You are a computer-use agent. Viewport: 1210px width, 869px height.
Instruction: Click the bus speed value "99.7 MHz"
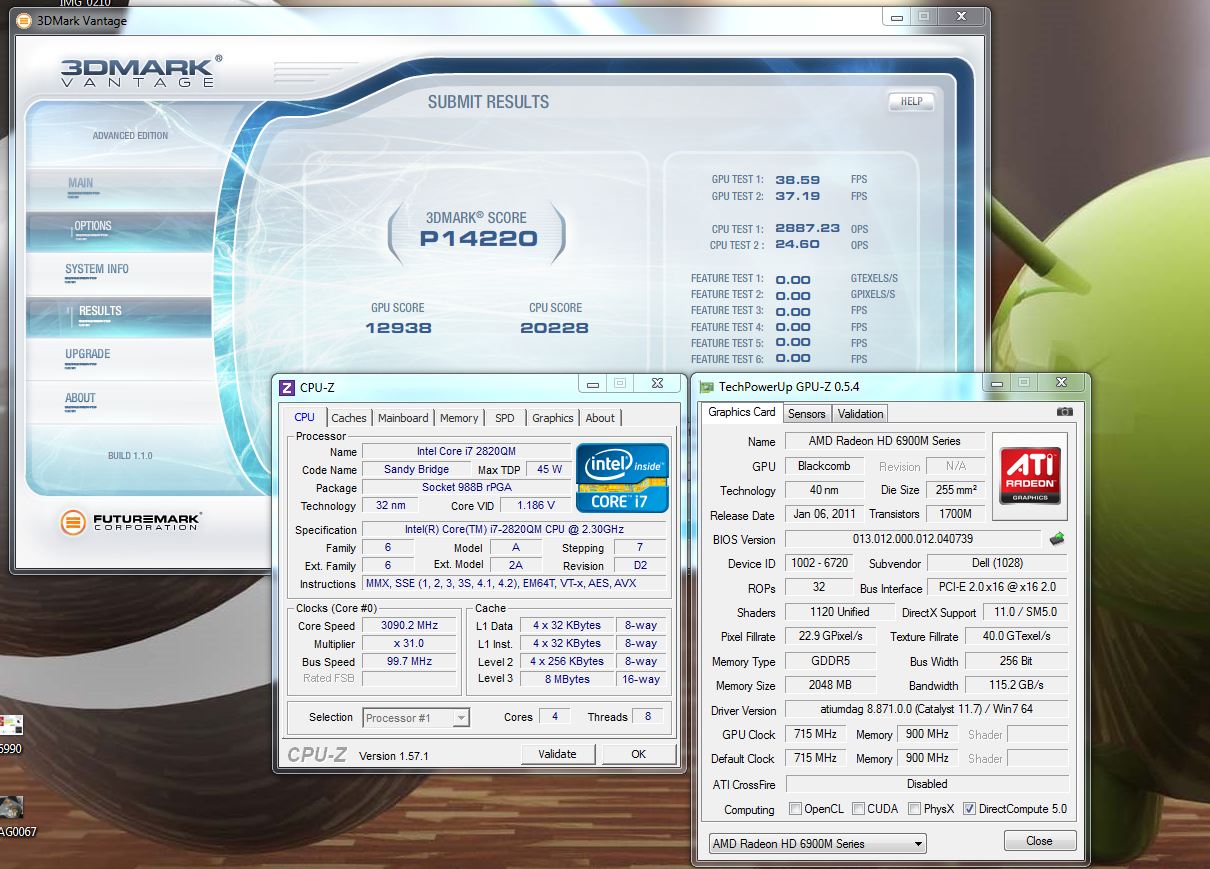tap(410, 662)
